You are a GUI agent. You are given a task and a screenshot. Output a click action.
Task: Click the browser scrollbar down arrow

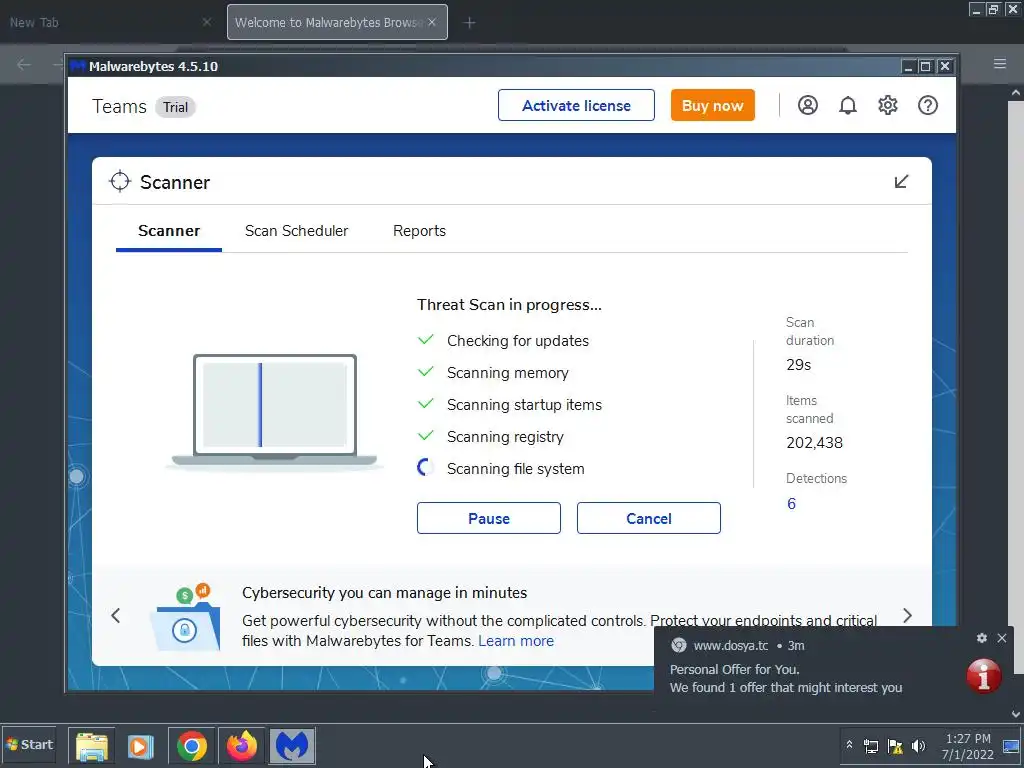coord(1016,714)
